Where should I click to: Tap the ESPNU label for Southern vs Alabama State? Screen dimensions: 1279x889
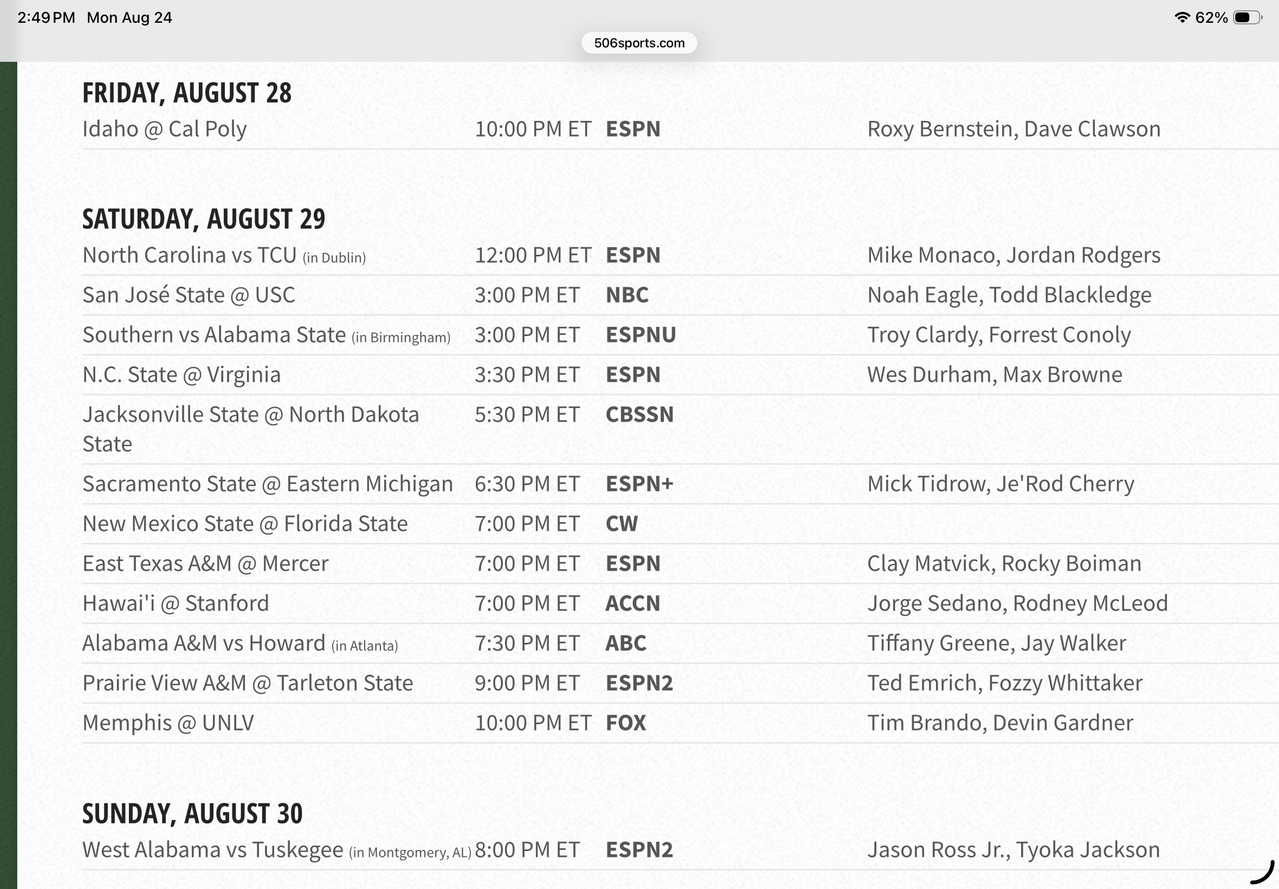pyautogui.click(x=641, y=335)
